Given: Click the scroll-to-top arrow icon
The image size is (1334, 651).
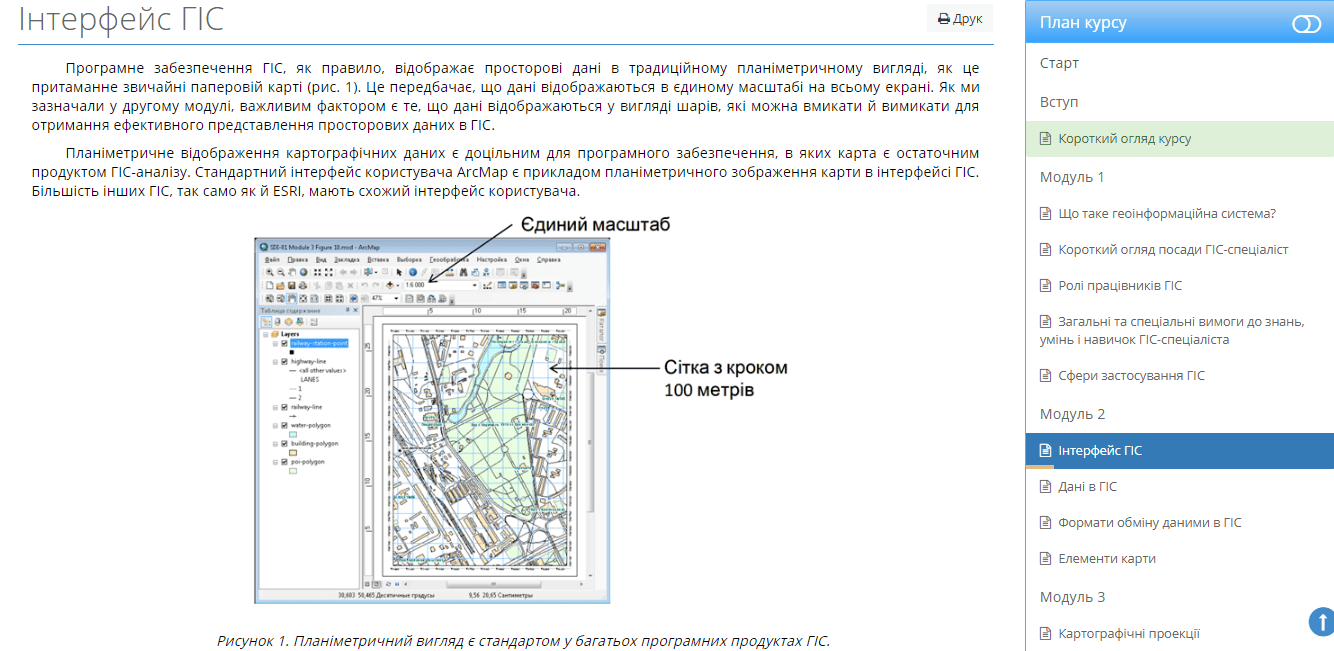Looking at the screenshot, I should tap(1320, 622).
